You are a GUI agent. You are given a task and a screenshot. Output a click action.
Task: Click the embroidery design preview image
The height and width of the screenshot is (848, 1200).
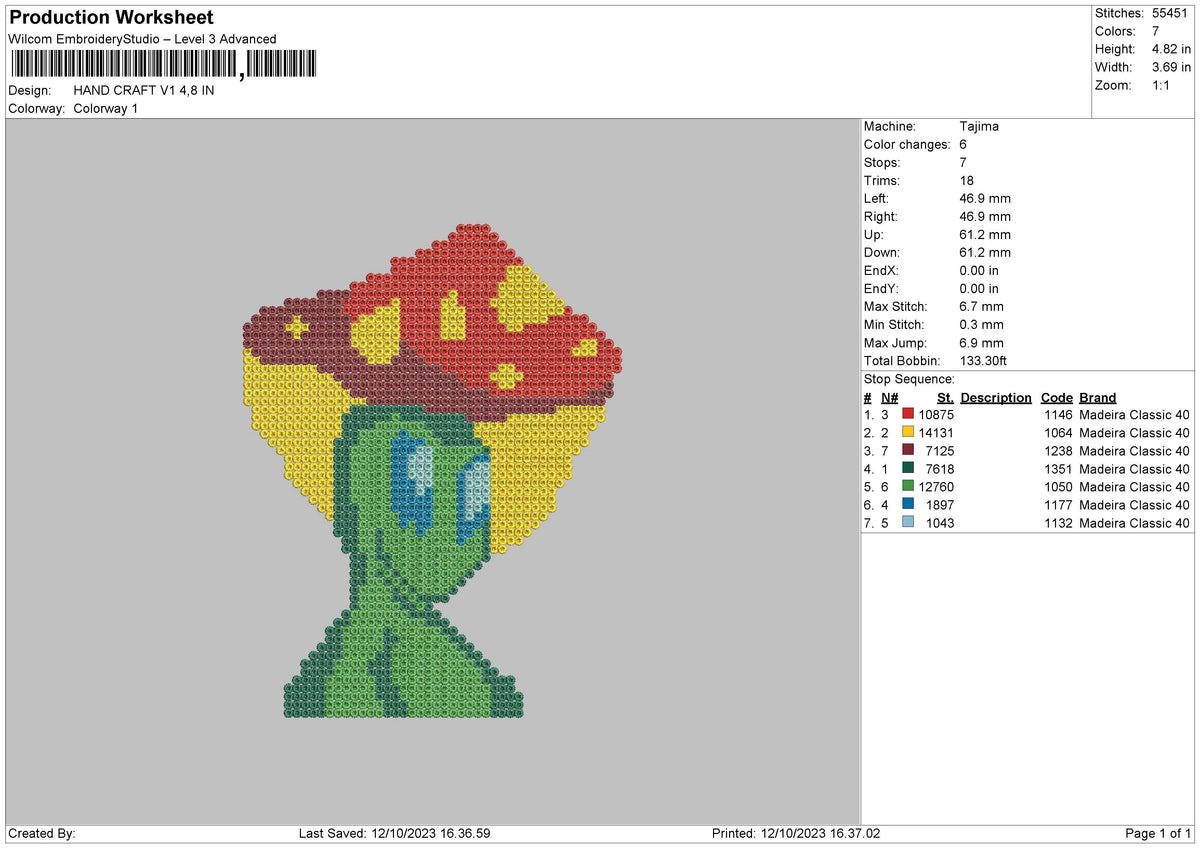pyautogui.click(x=433, y=471)
